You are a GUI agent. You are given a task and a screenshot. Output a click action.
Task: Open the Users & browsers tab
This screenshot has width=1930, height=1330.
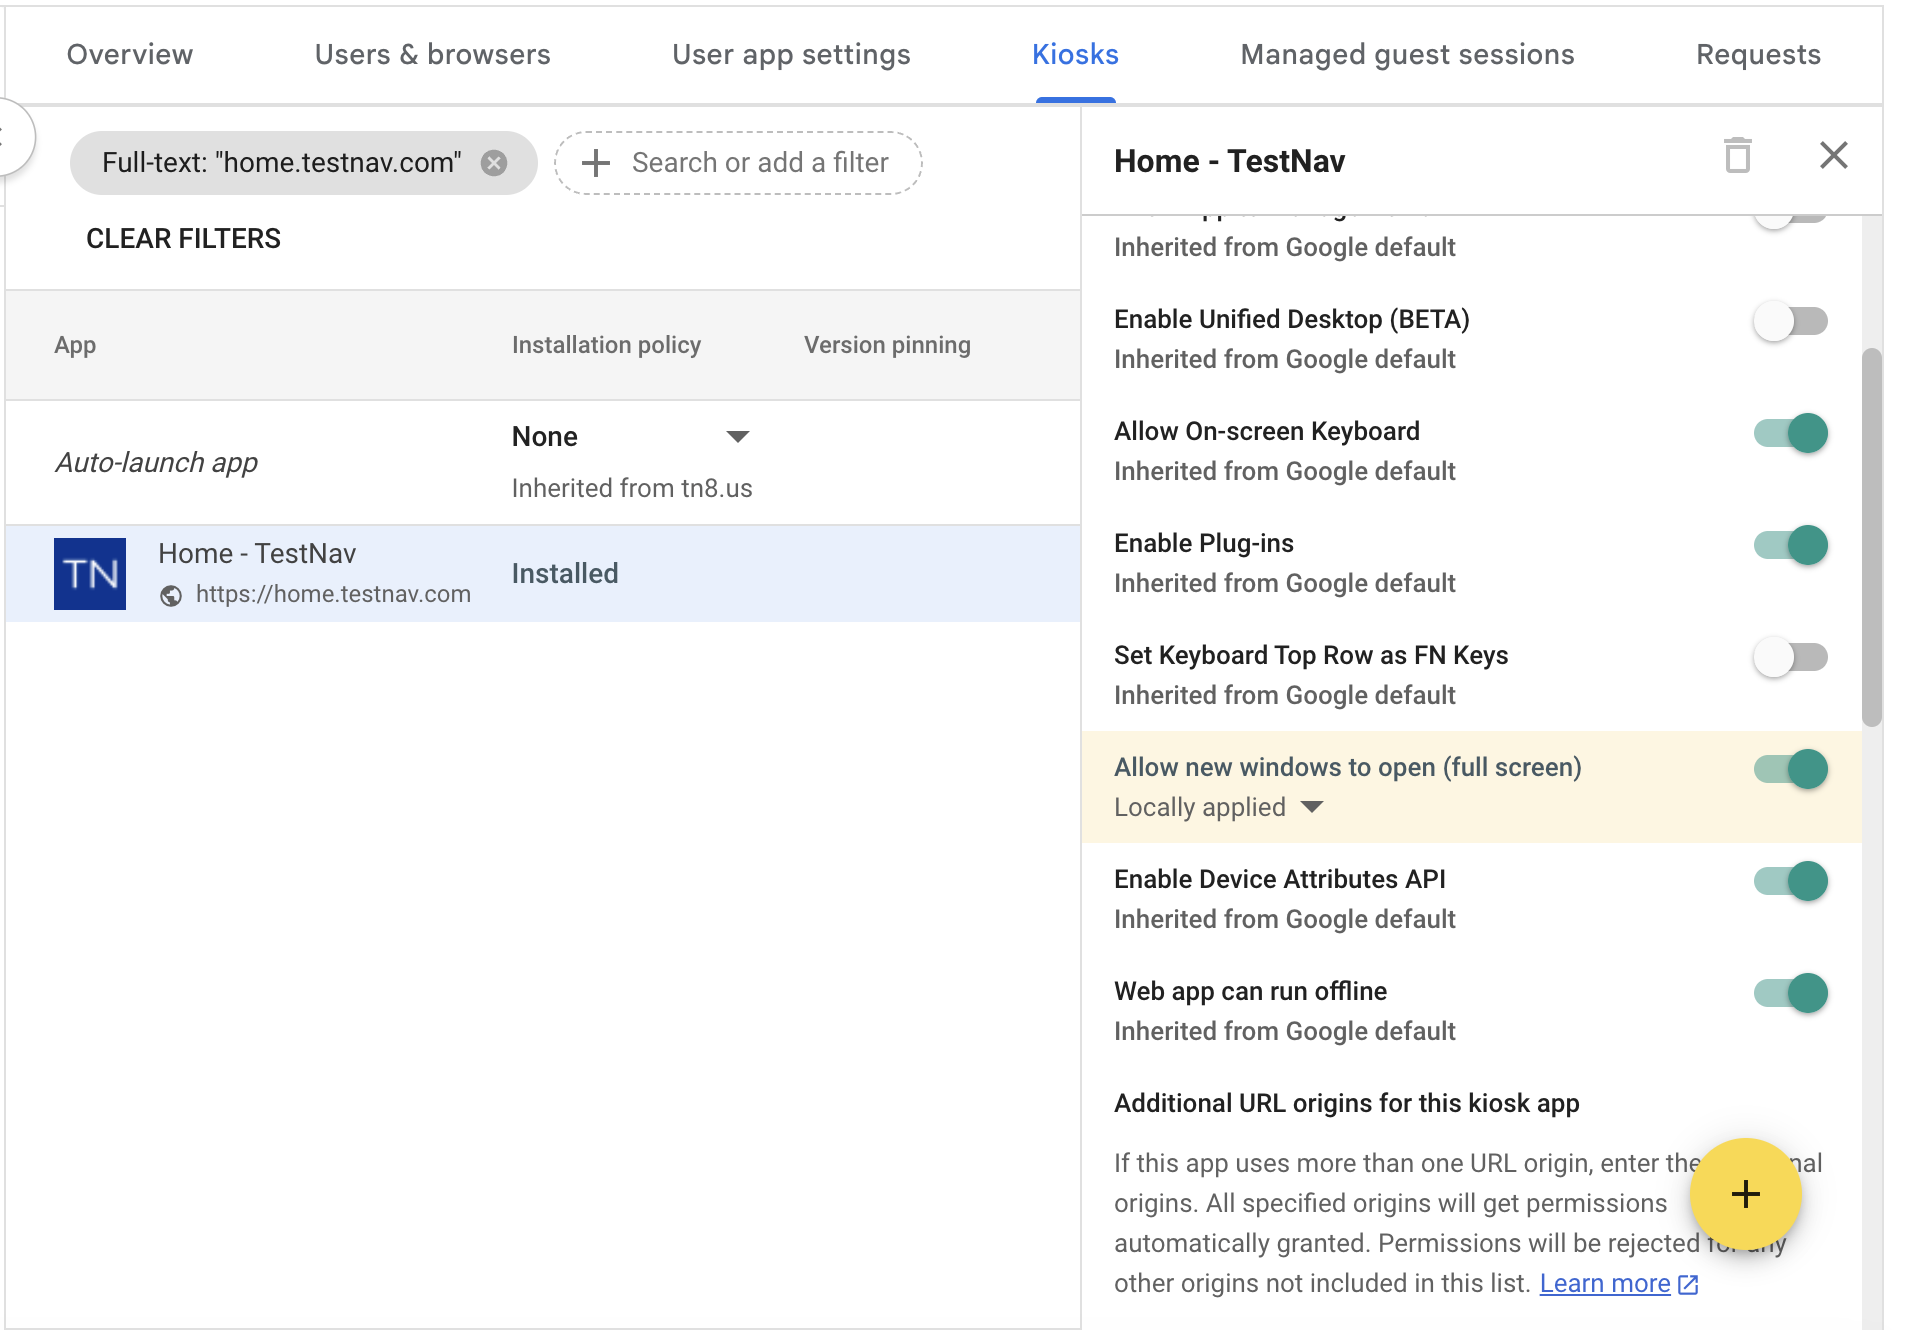(x=432, y=54)
